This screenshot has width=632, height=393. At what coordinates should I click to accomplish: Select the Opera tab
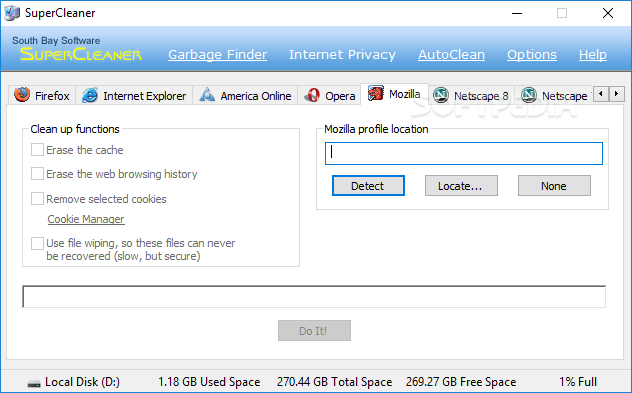(x=329, y=96)
